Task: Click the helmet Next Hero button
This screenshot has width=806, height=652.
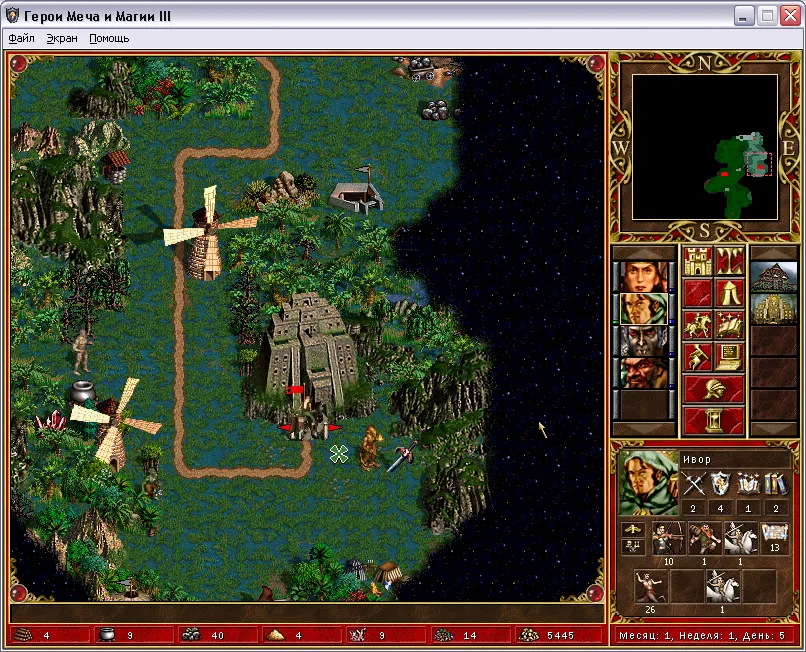Action: pos(713,389)
